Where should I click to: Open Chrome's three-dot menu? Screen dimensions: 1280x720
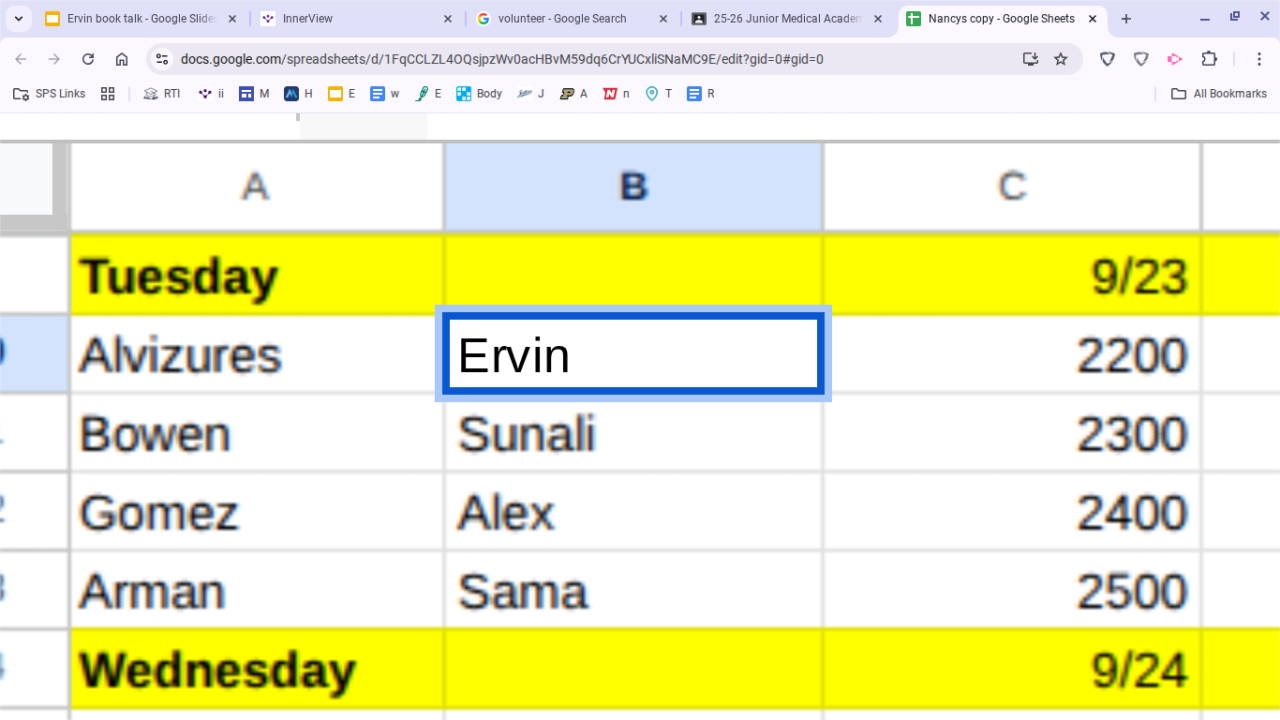[1260, 59]
